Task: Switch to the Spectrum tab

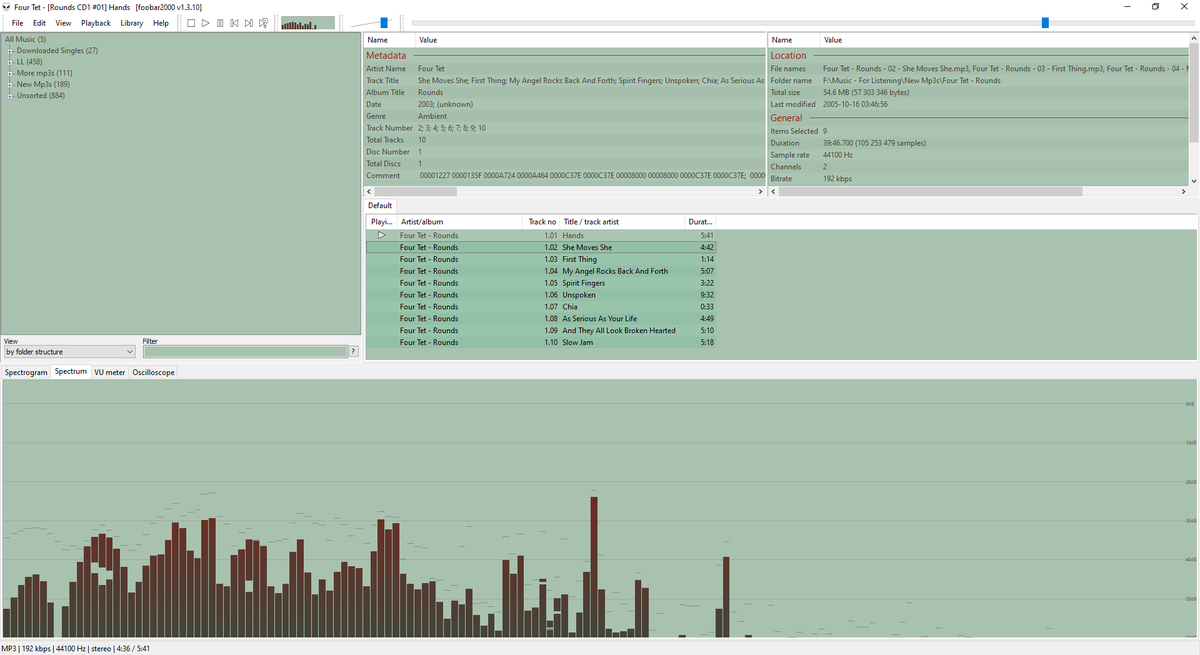Action: click(71, 372)
